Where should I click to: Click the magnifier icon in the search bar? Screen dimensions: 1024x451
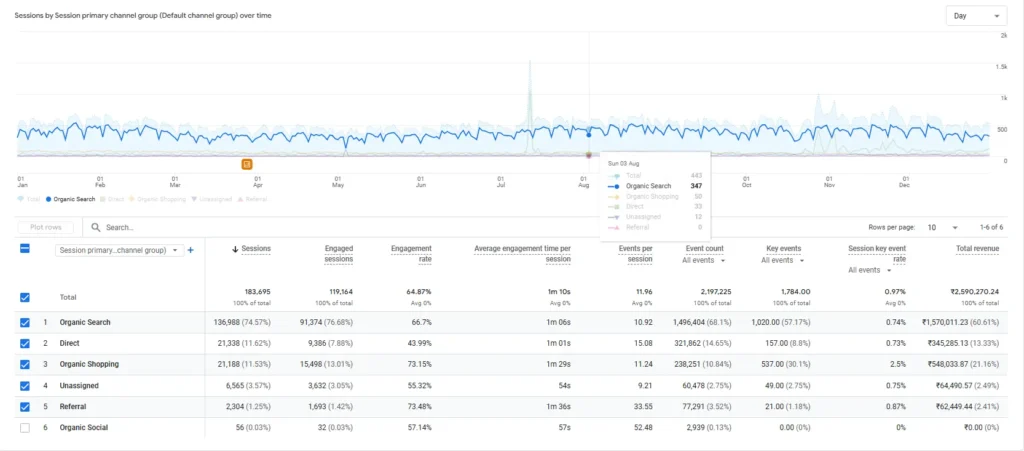[x=96, y=228]
